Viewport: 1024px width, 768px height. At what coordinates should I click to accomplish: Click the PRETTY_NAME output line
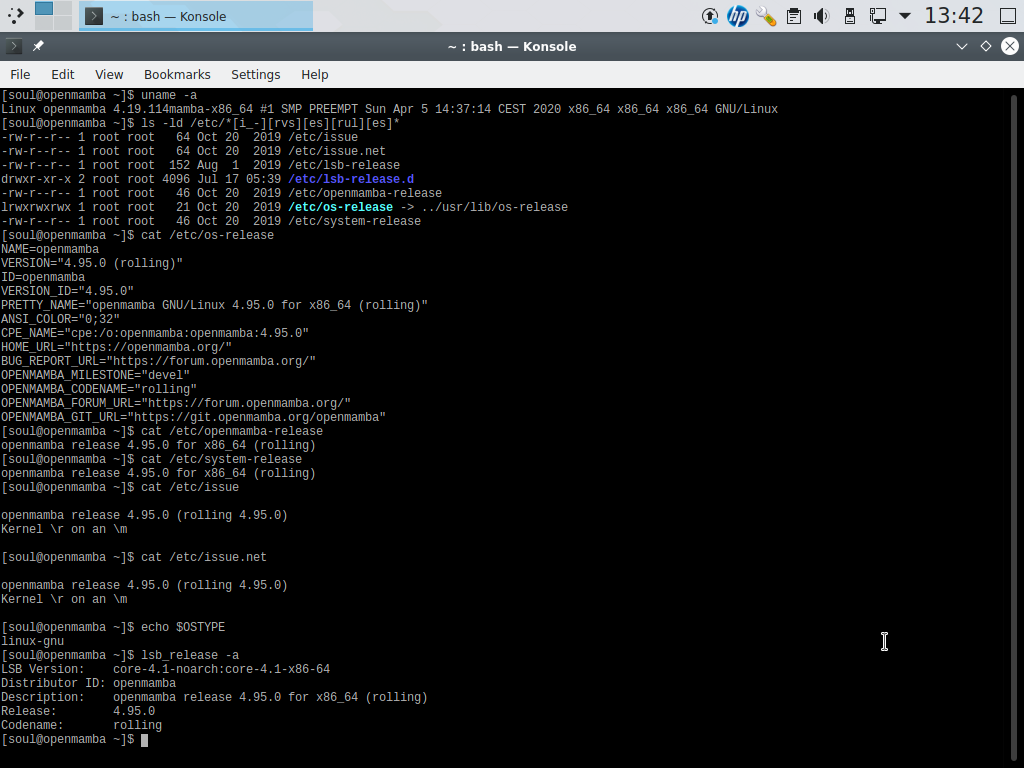(x=214, y=305)
